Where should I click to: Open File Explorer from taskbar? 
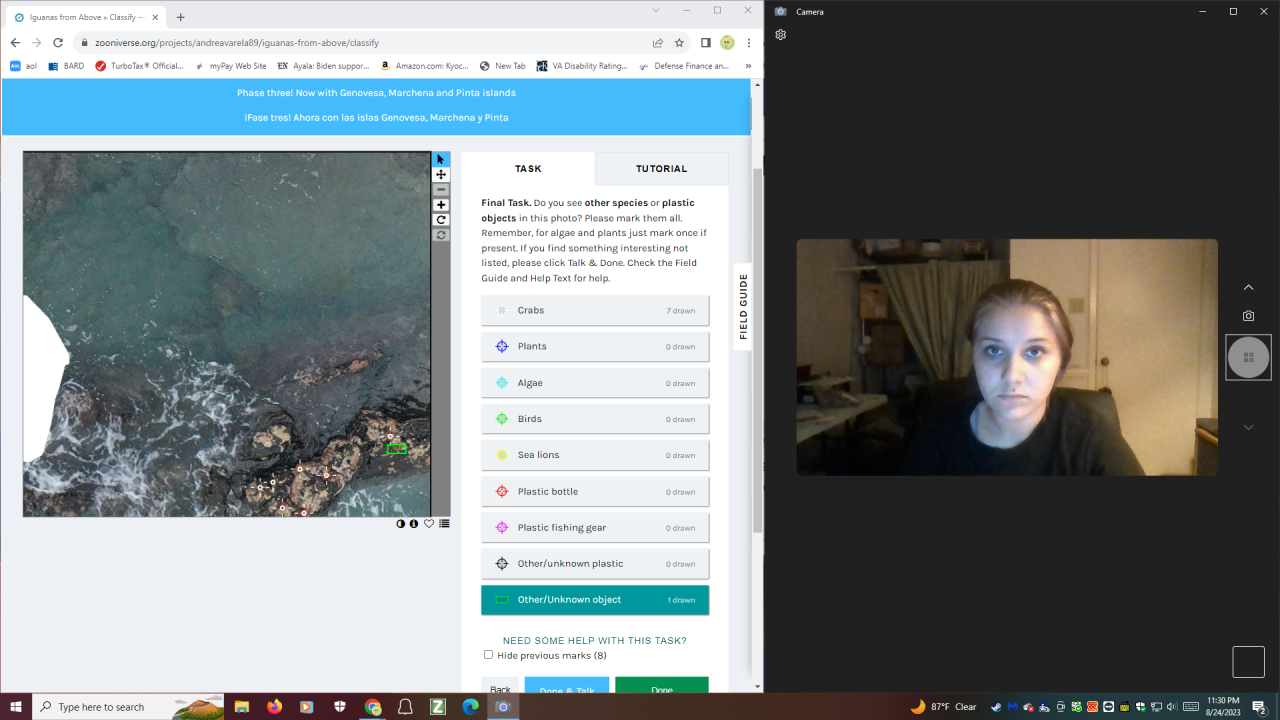tap(242, 707)
